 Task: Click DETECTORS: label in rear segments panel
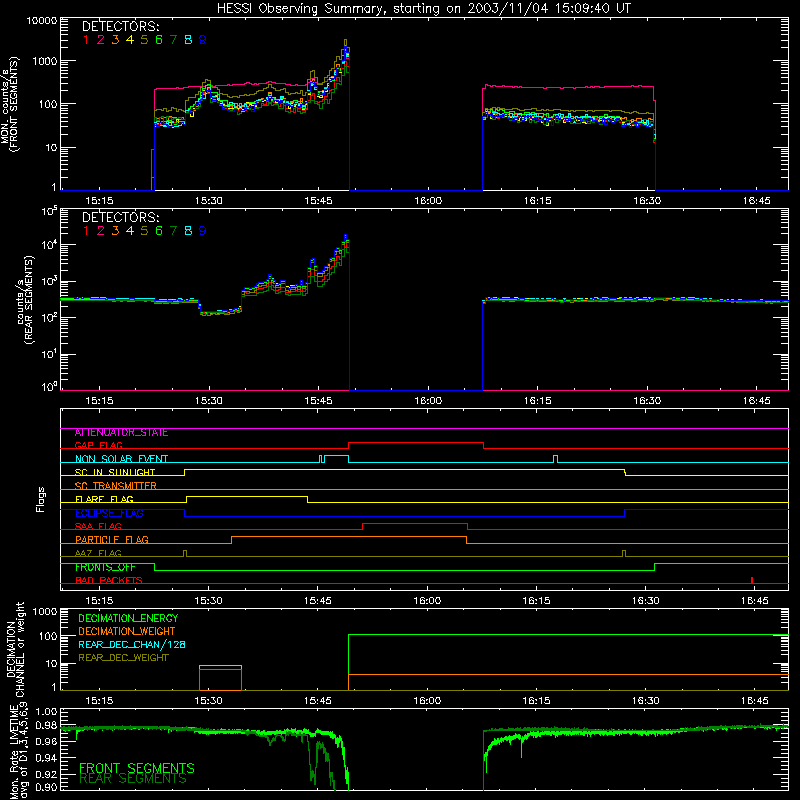[x=120, y=217]
